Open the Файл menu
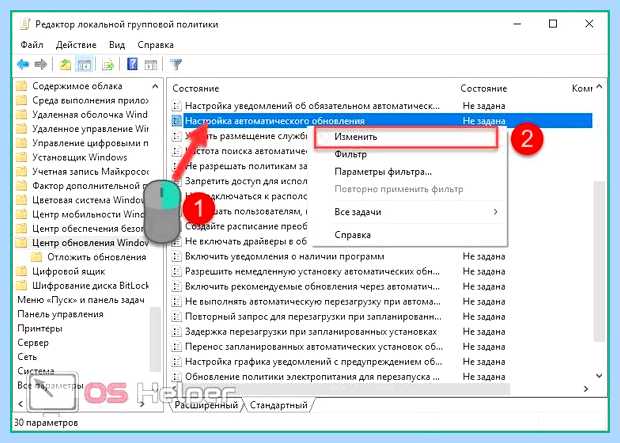Image resolution: width=620 pixels, height=443 pixels. click(x=32, y=45)
